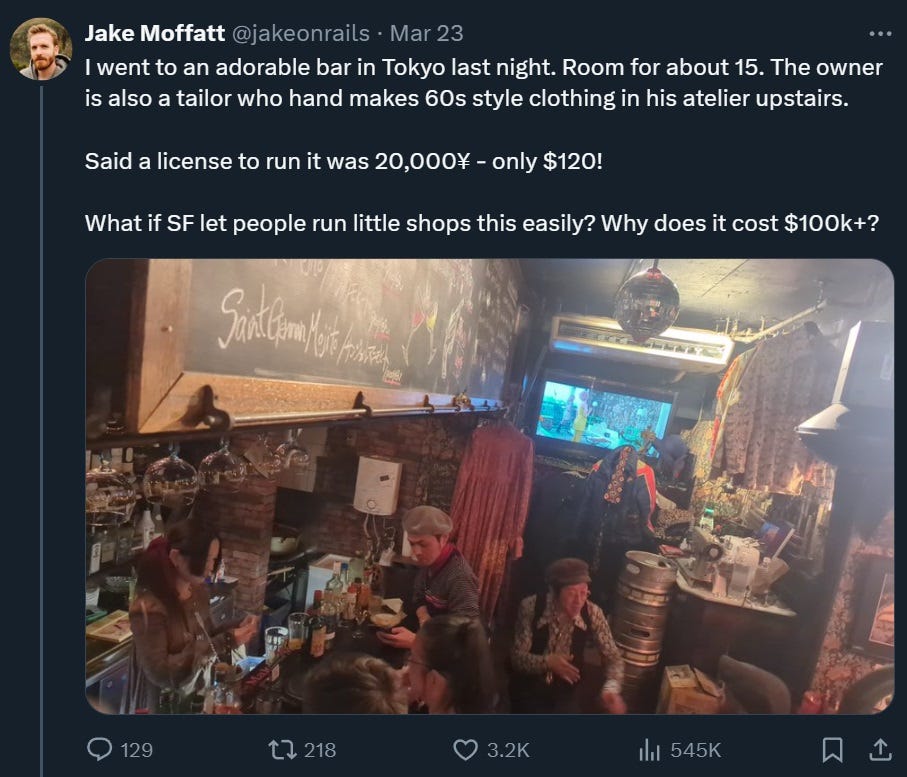The height and width of the screenshot is (777, 907).
Task: Share the tweet via upload arrow icon
Action: (x=880, y=750)
